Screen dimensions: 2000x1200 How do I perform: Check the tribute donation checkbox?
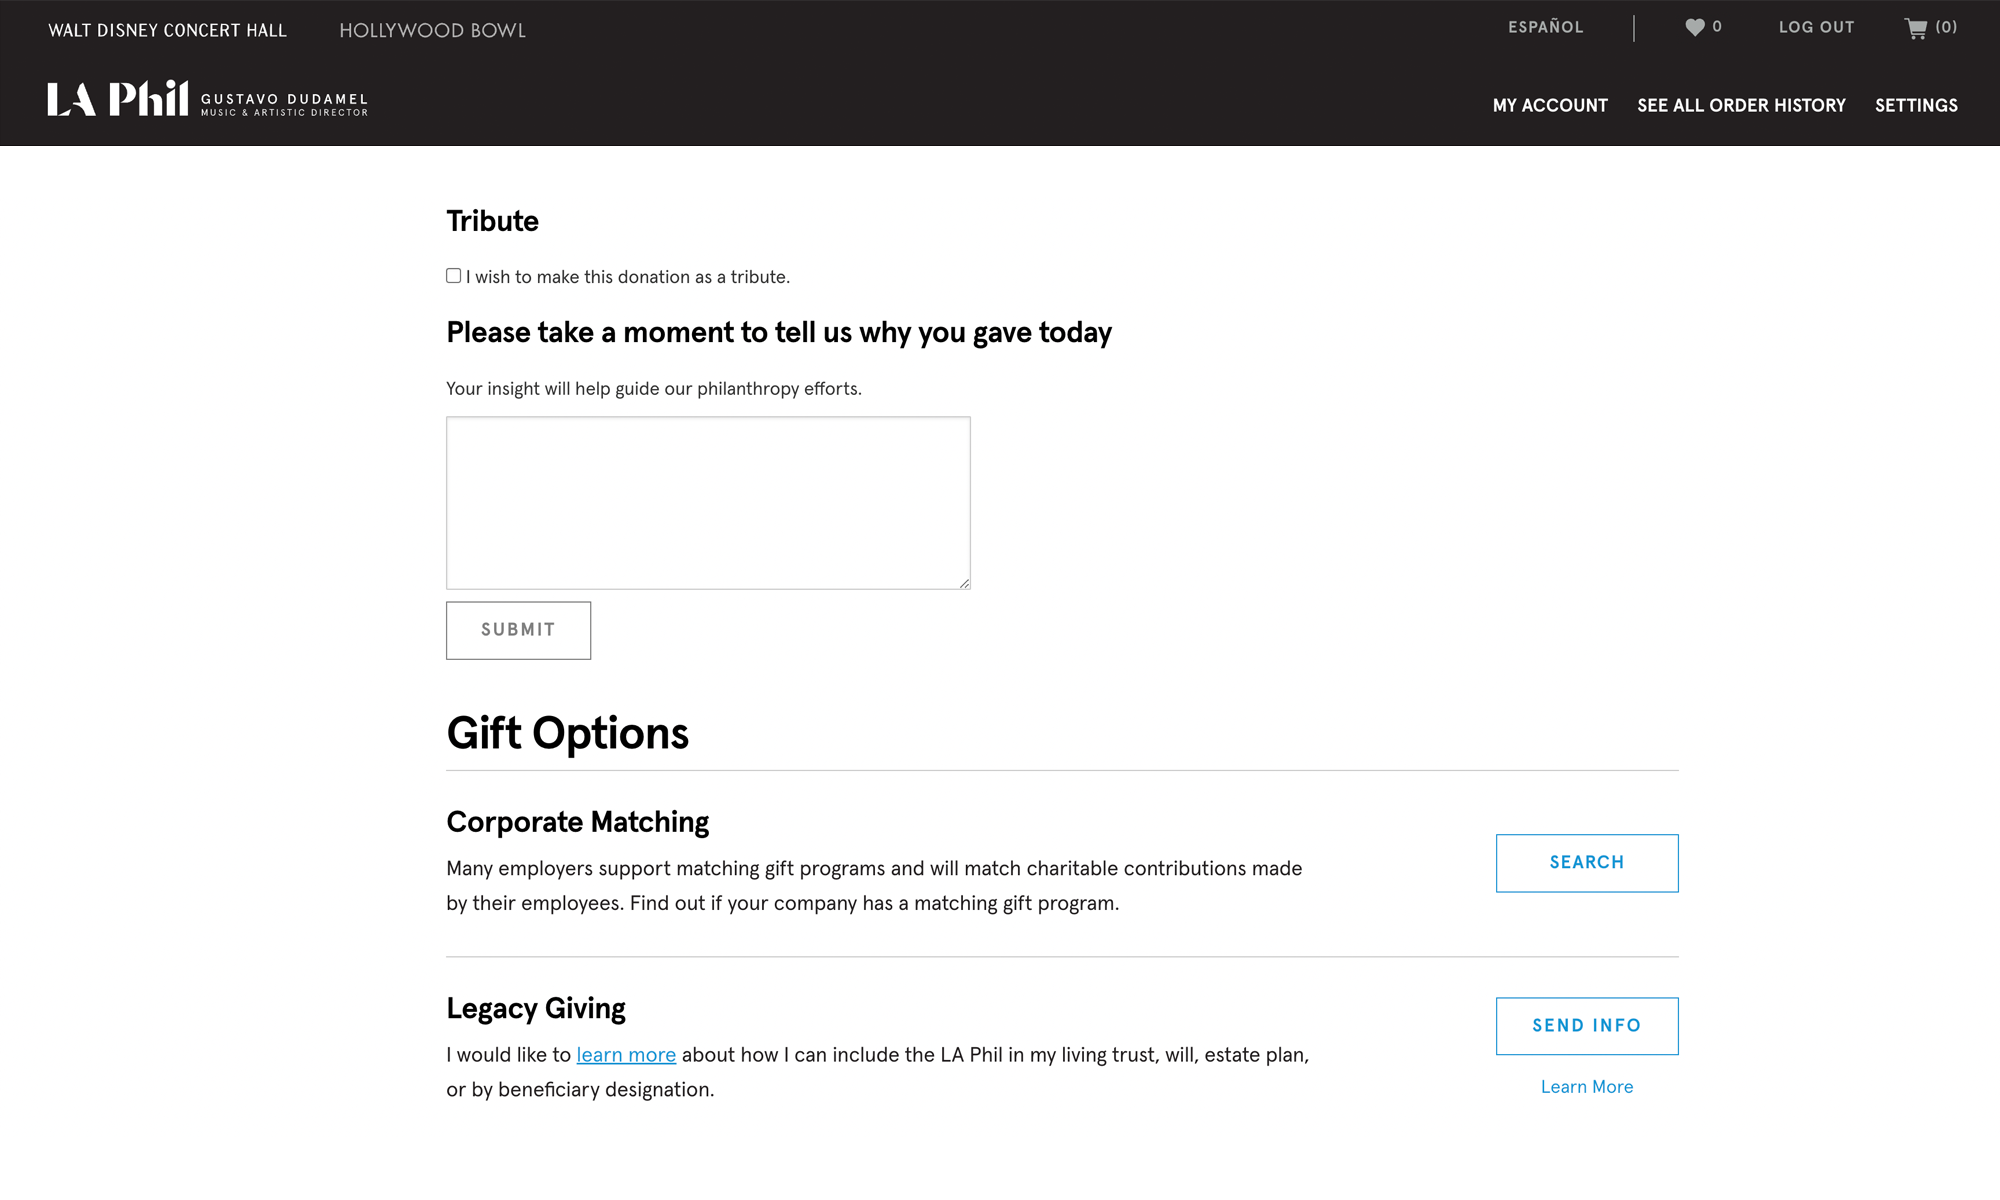453,276
